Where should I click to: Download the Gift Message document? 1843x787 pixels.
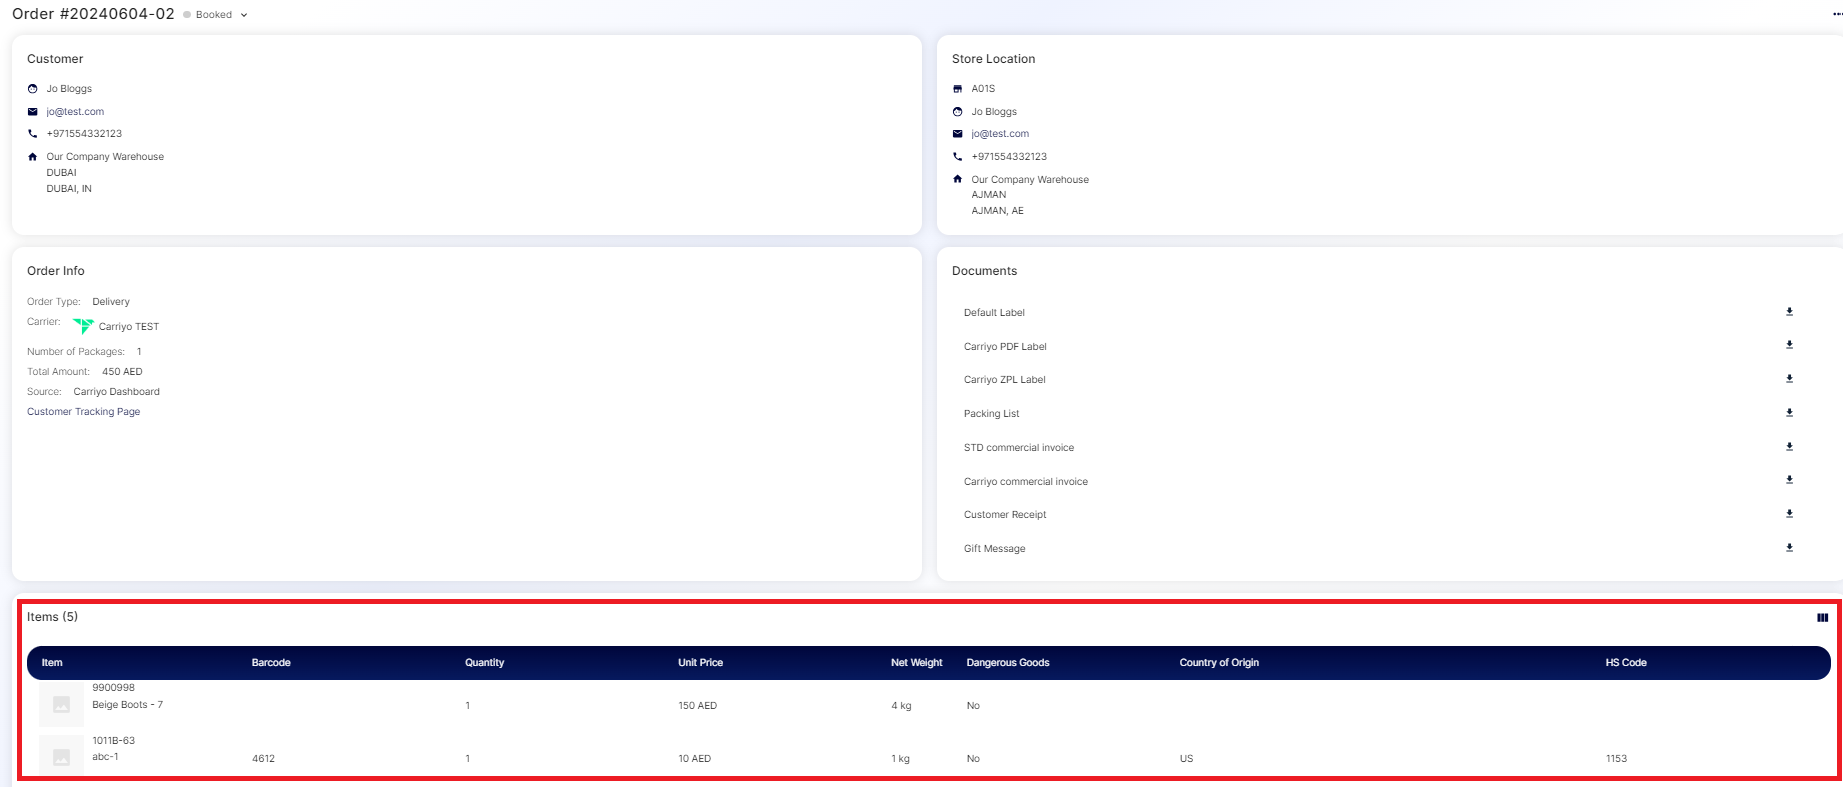pos(1789,548)
